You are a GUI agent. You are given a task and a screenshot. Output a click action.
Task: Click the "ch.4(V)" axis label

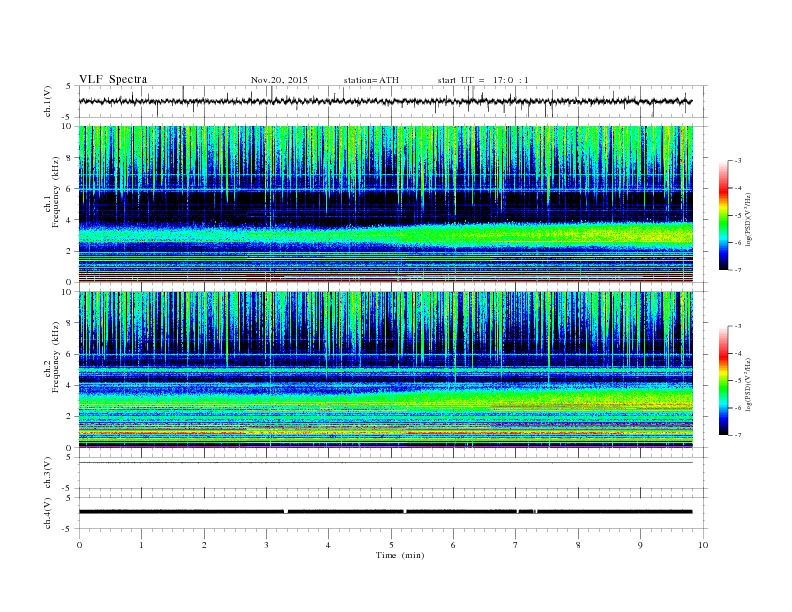point(48,513)
